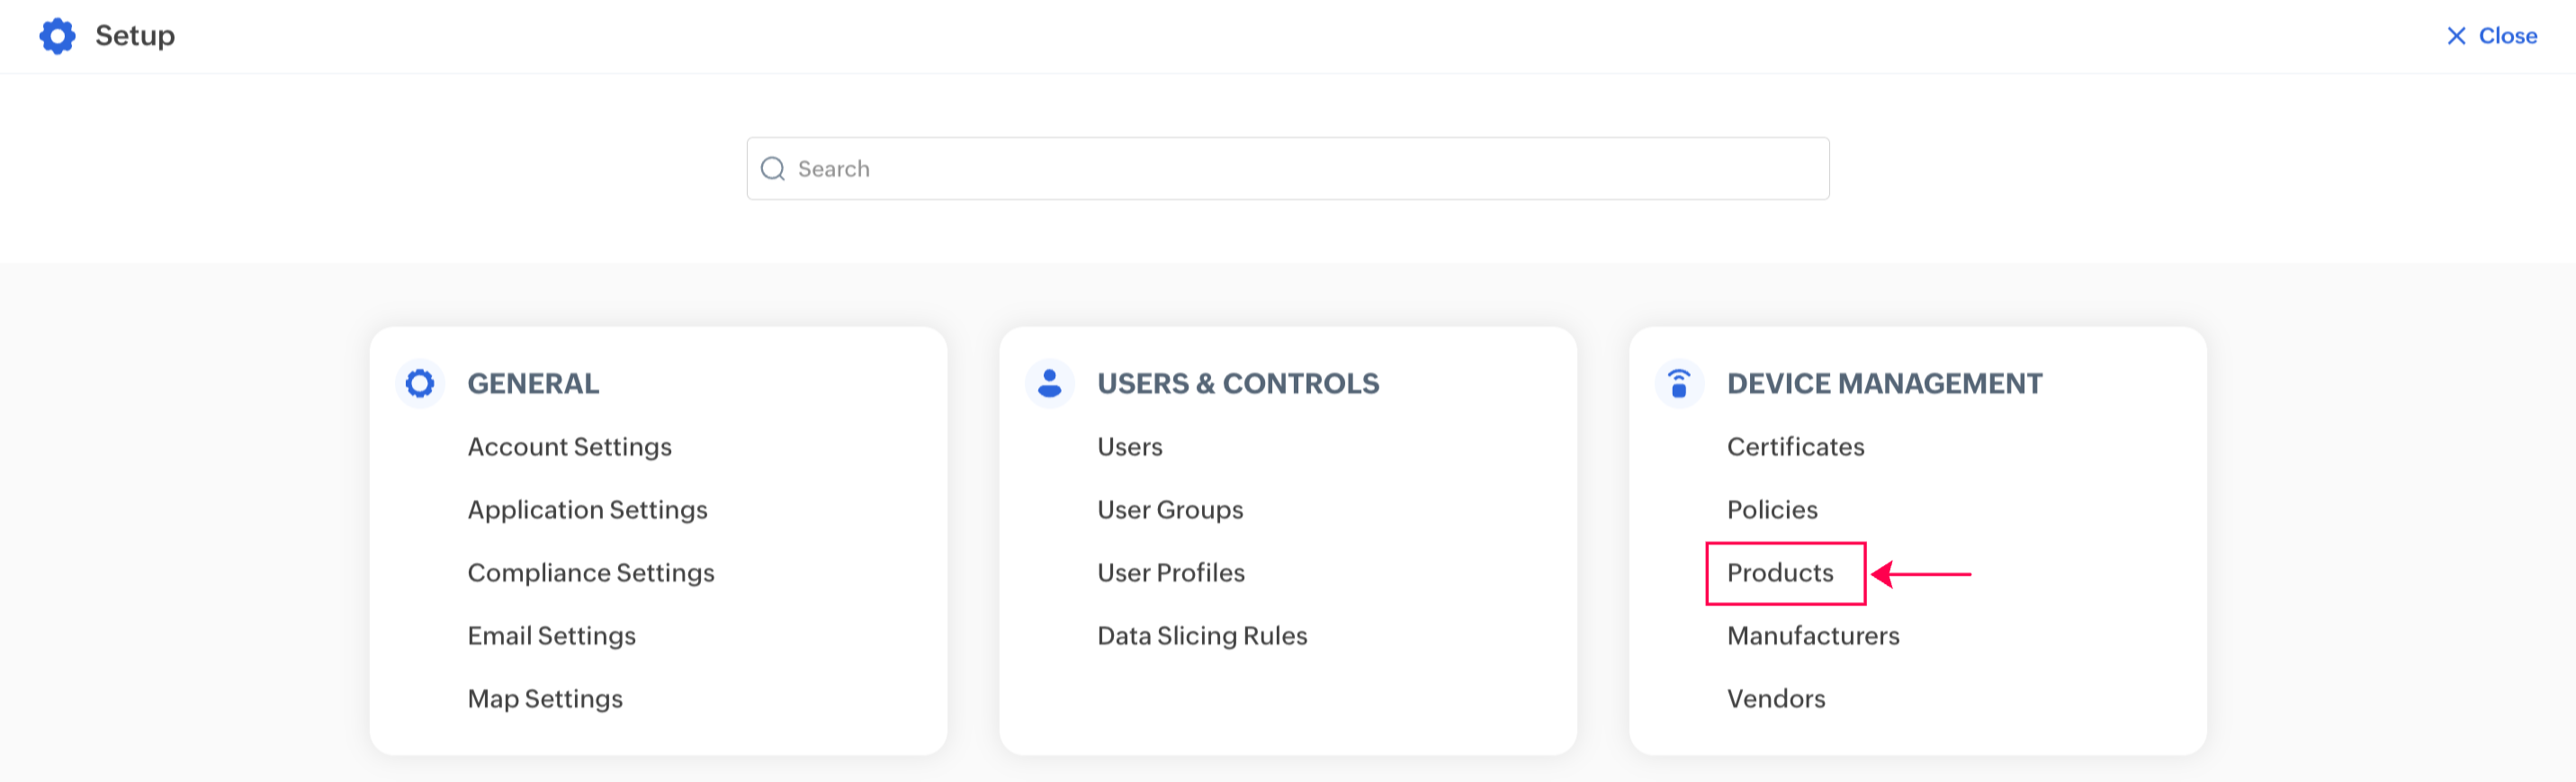Select Email Settings

point(551,636)
